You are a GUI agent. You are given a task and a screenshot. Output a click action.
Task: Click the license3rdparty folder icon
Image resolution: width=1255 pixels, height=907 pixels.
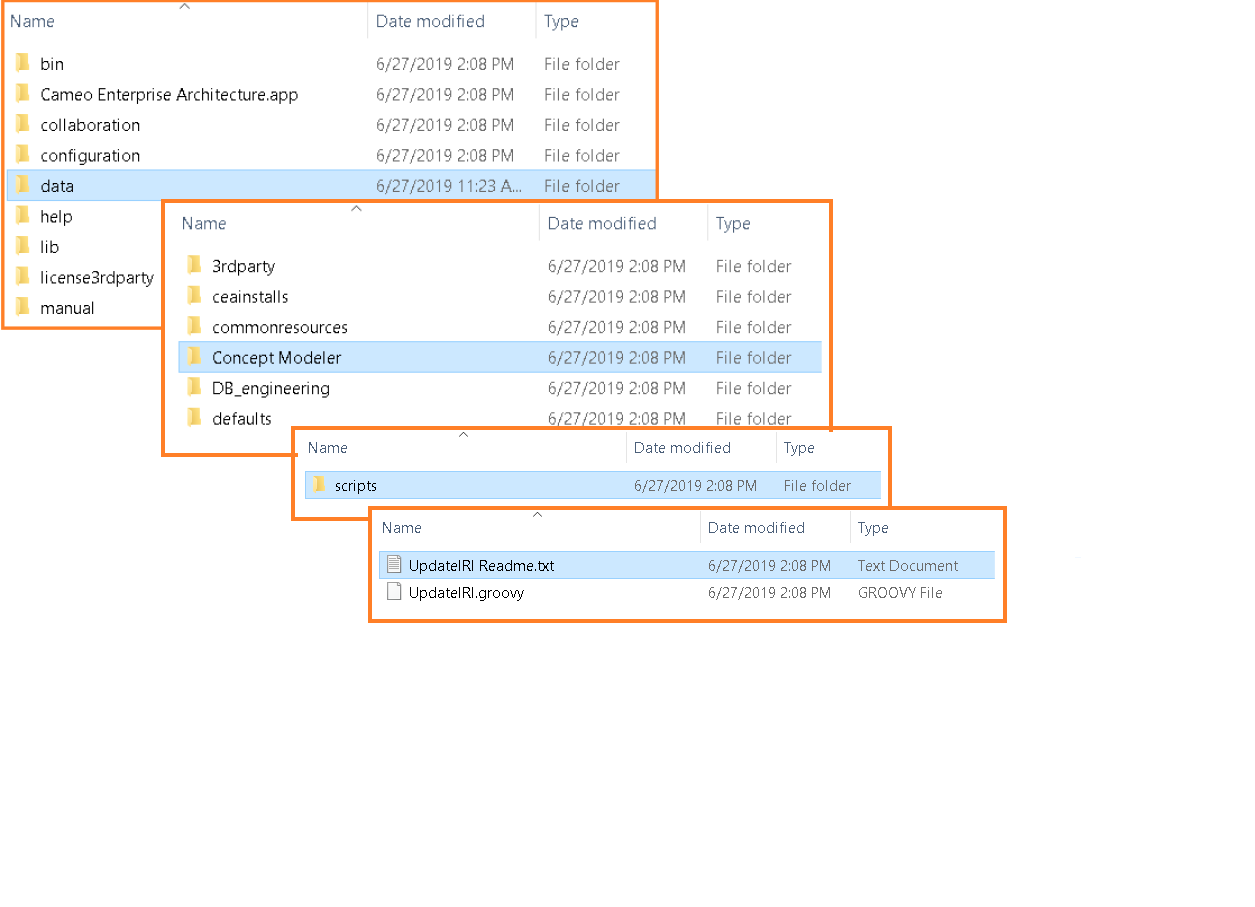(x=23, y=277)
